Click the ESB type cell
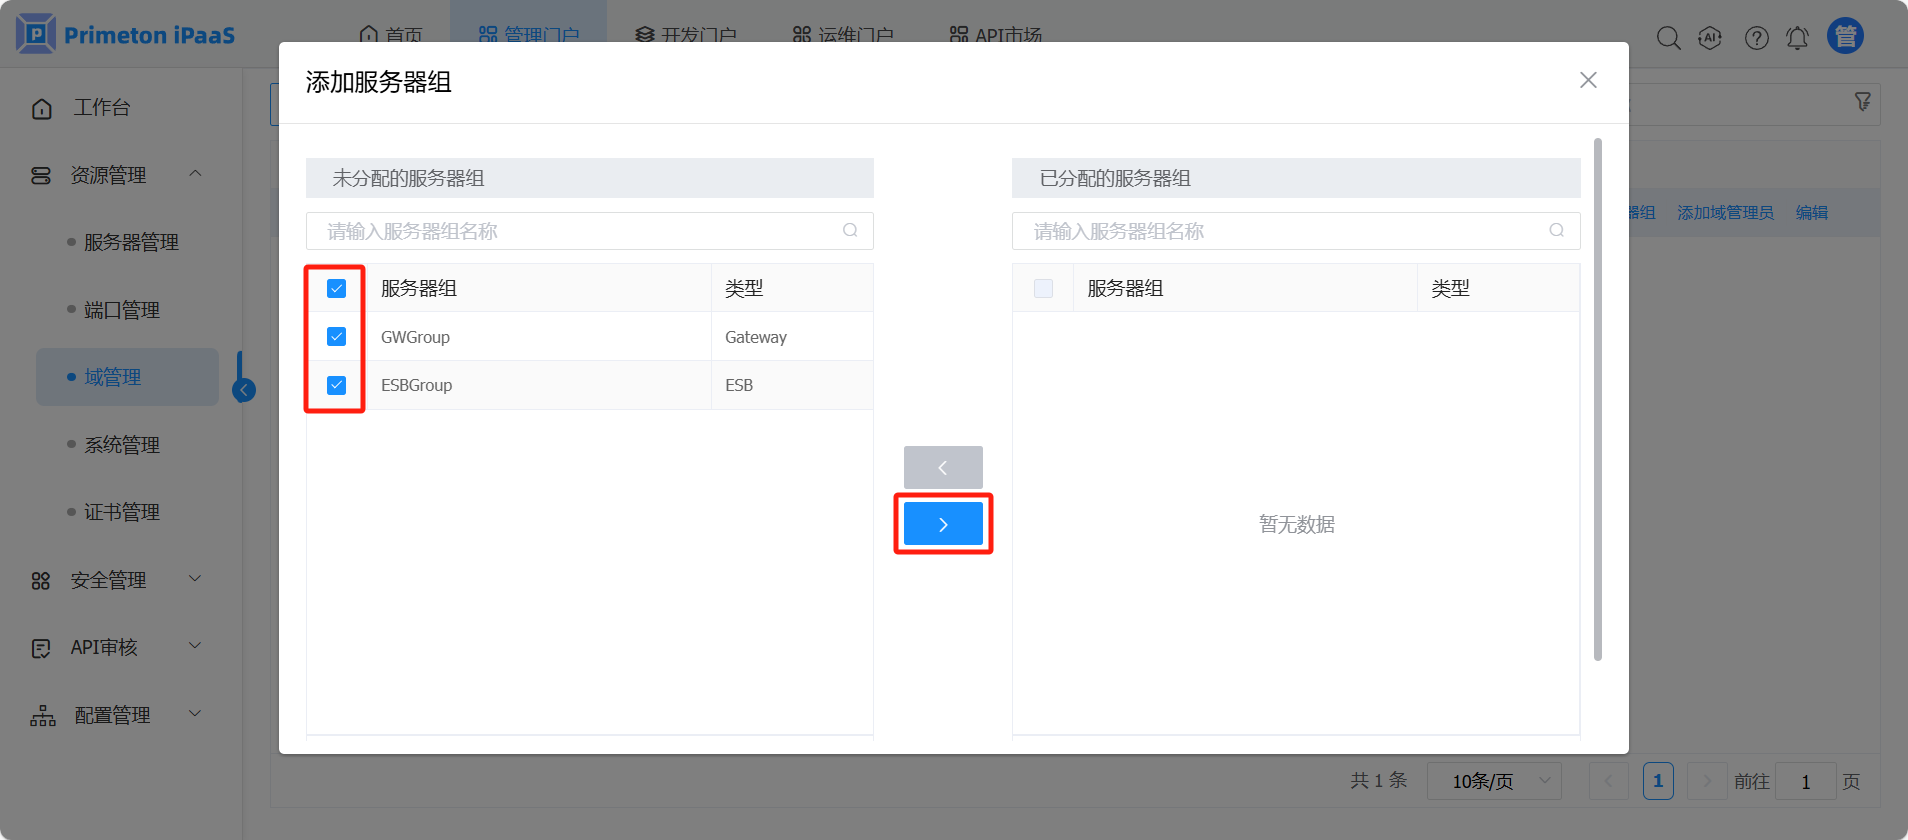1908x840 pixels. 739,385
